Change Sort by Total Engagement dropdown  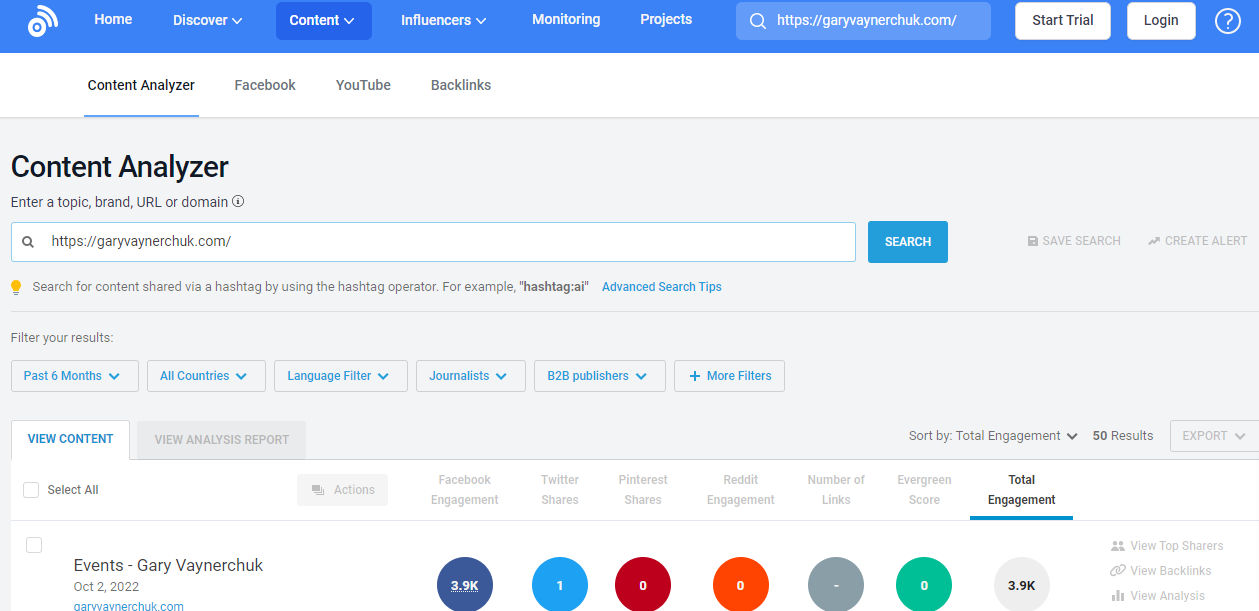[993, 436]
